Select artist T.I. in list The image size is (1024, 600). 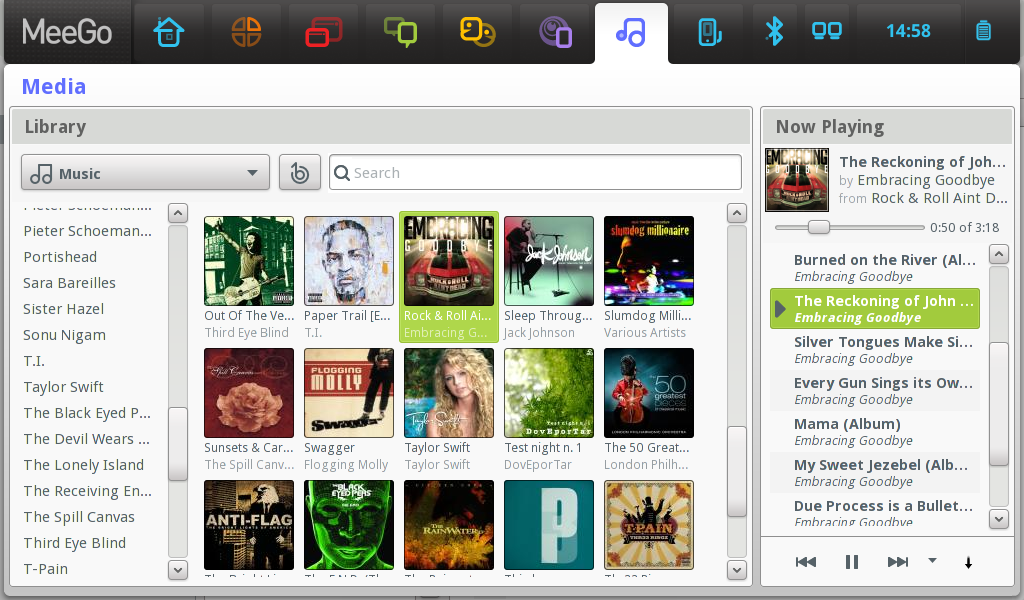(x=34, y=361)
